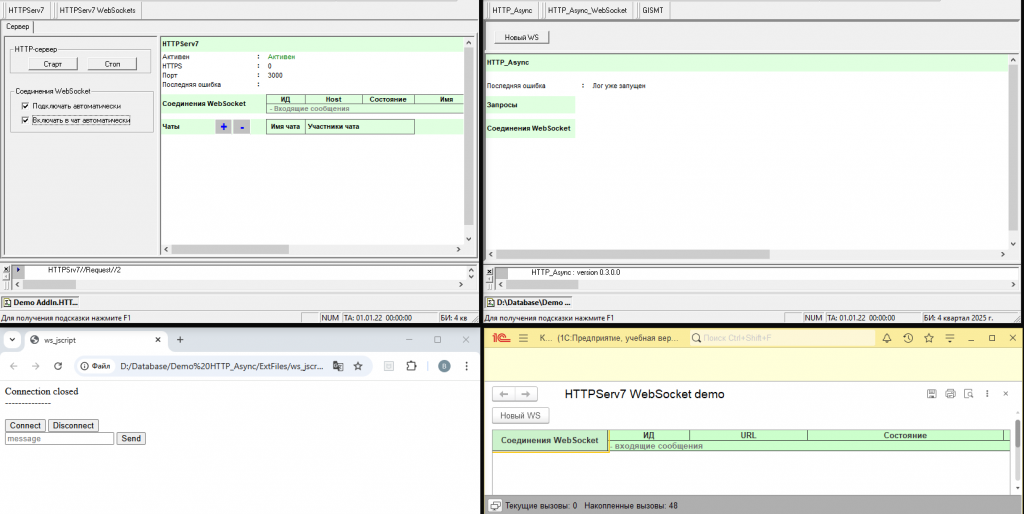Reload the ws_jscript page
This screenshot has height=514, width=1024.
pos(58,366)
